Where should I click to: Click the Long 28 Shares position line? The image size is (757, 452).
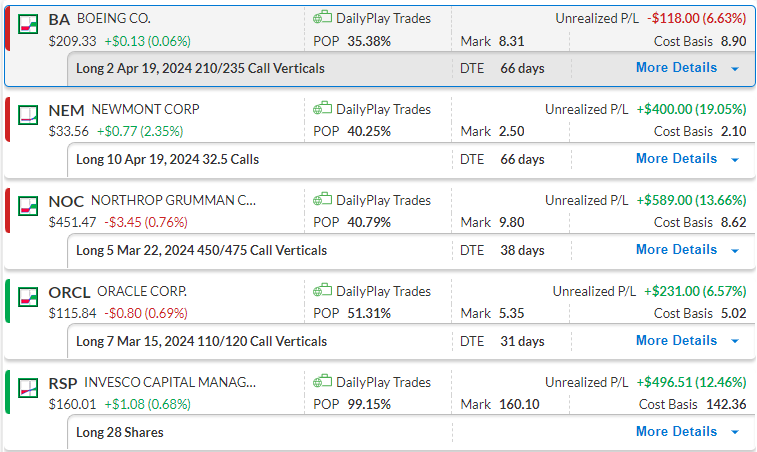120,432
